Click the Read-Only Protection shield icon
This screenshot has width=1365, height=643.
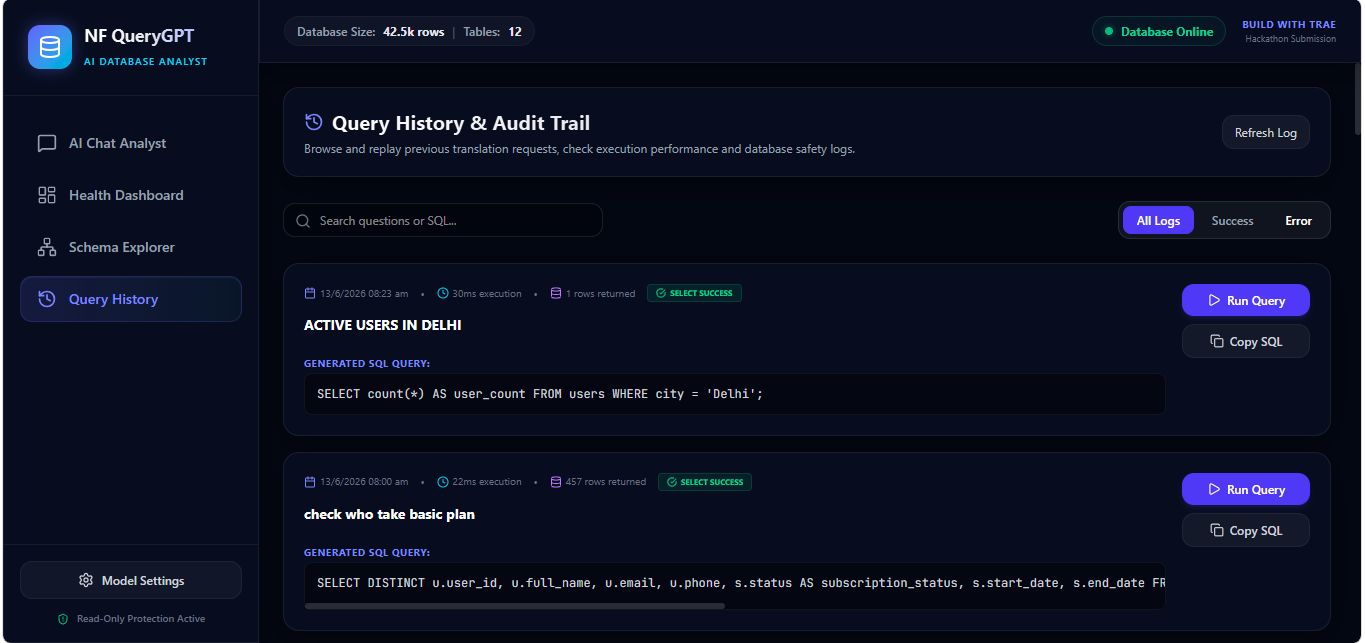pos(63,619)
